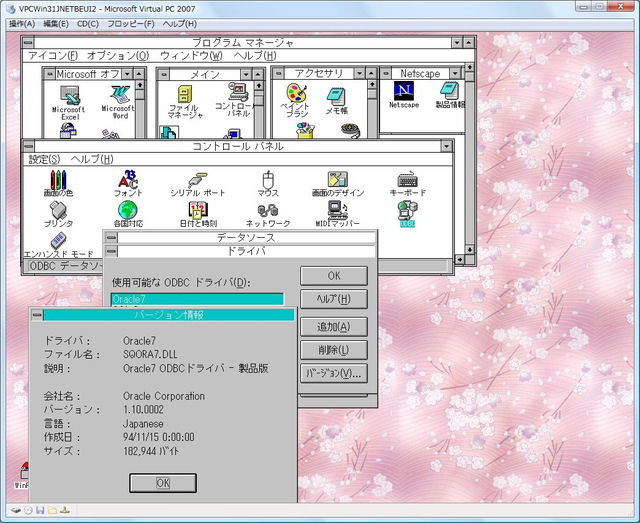The width and height of the screenshot is (640, 523).
Task: Open the 各国対応 globe icon
Action: (128, 215)
